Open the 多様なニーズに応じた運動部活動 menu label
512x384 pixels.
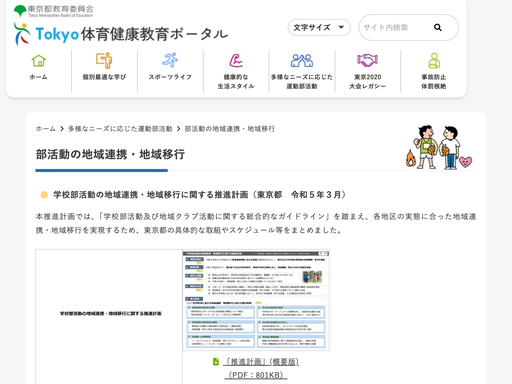302,82
